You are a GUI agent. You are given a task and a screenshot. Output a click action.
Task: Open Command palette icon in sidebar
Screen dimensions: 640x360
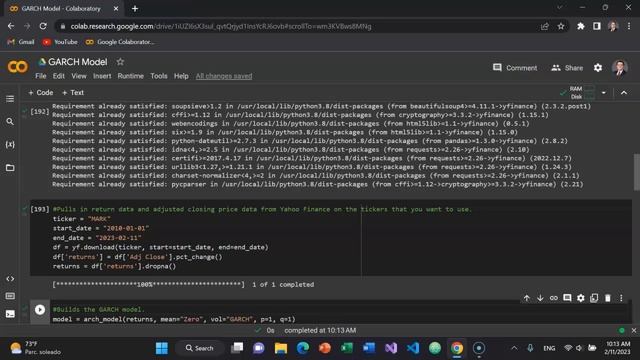[x=10, y=296]
